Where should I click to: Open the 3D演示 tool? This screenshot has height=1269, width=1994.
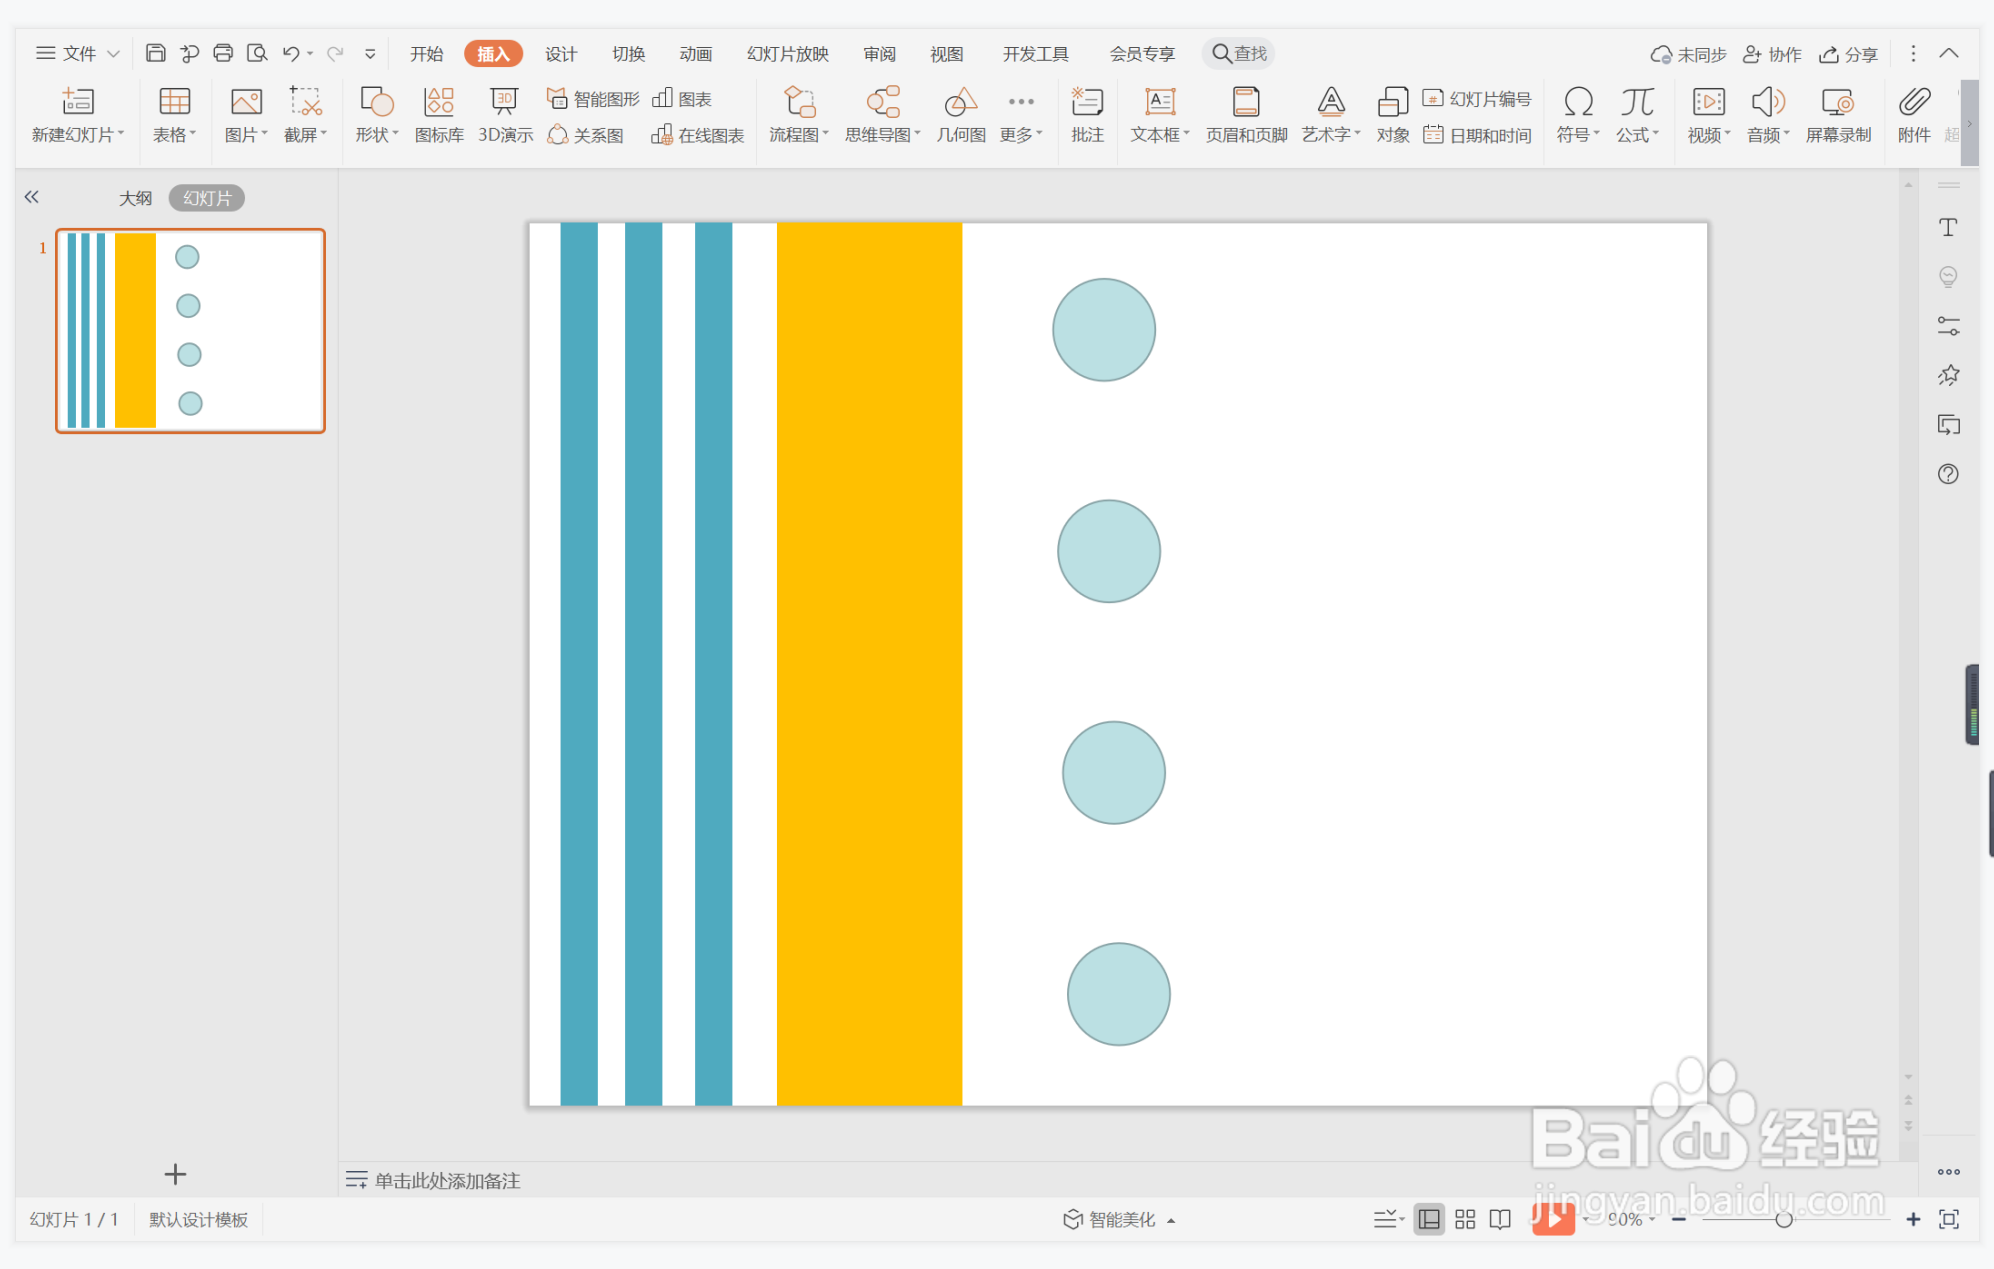point(504,115)
